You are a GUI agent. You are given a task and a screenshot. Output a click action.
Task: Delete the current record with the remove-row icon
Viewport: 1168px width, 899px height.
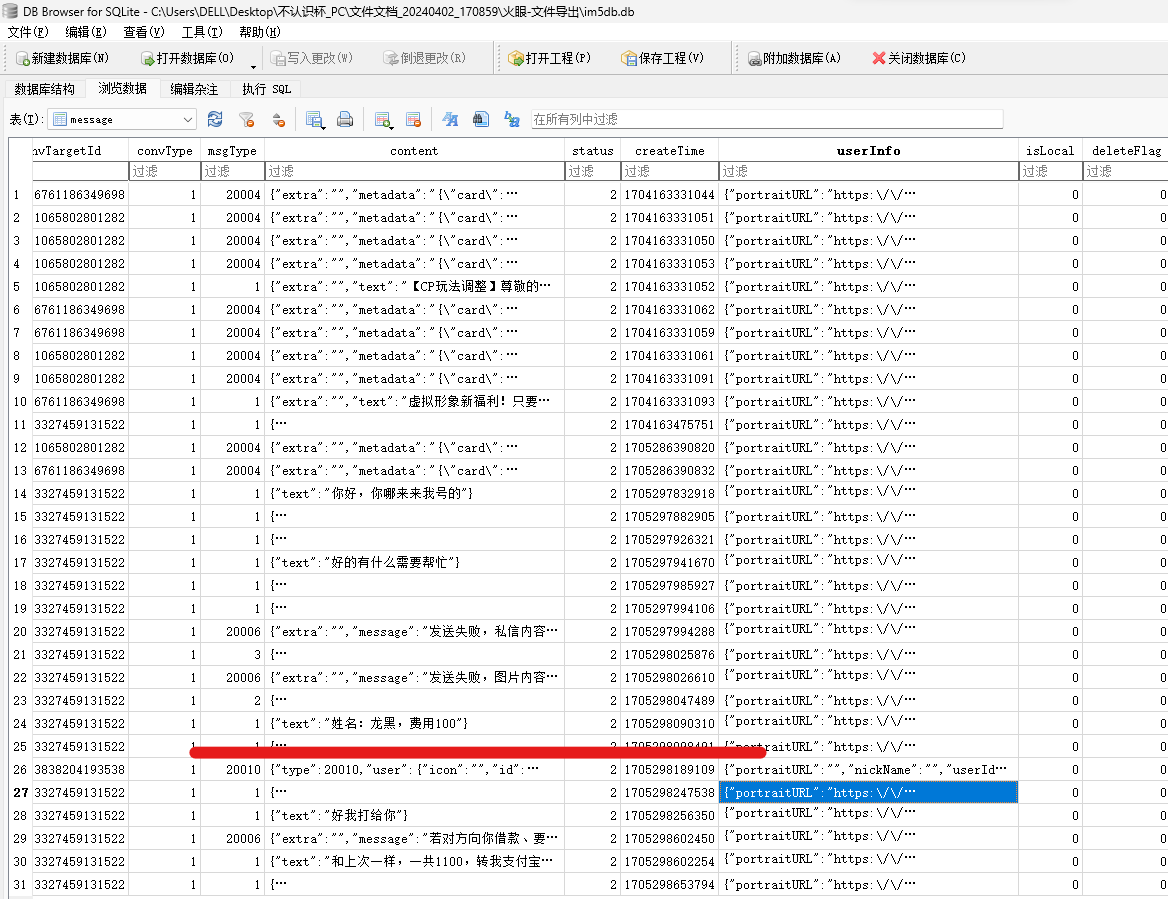click(x=413, y=119)
